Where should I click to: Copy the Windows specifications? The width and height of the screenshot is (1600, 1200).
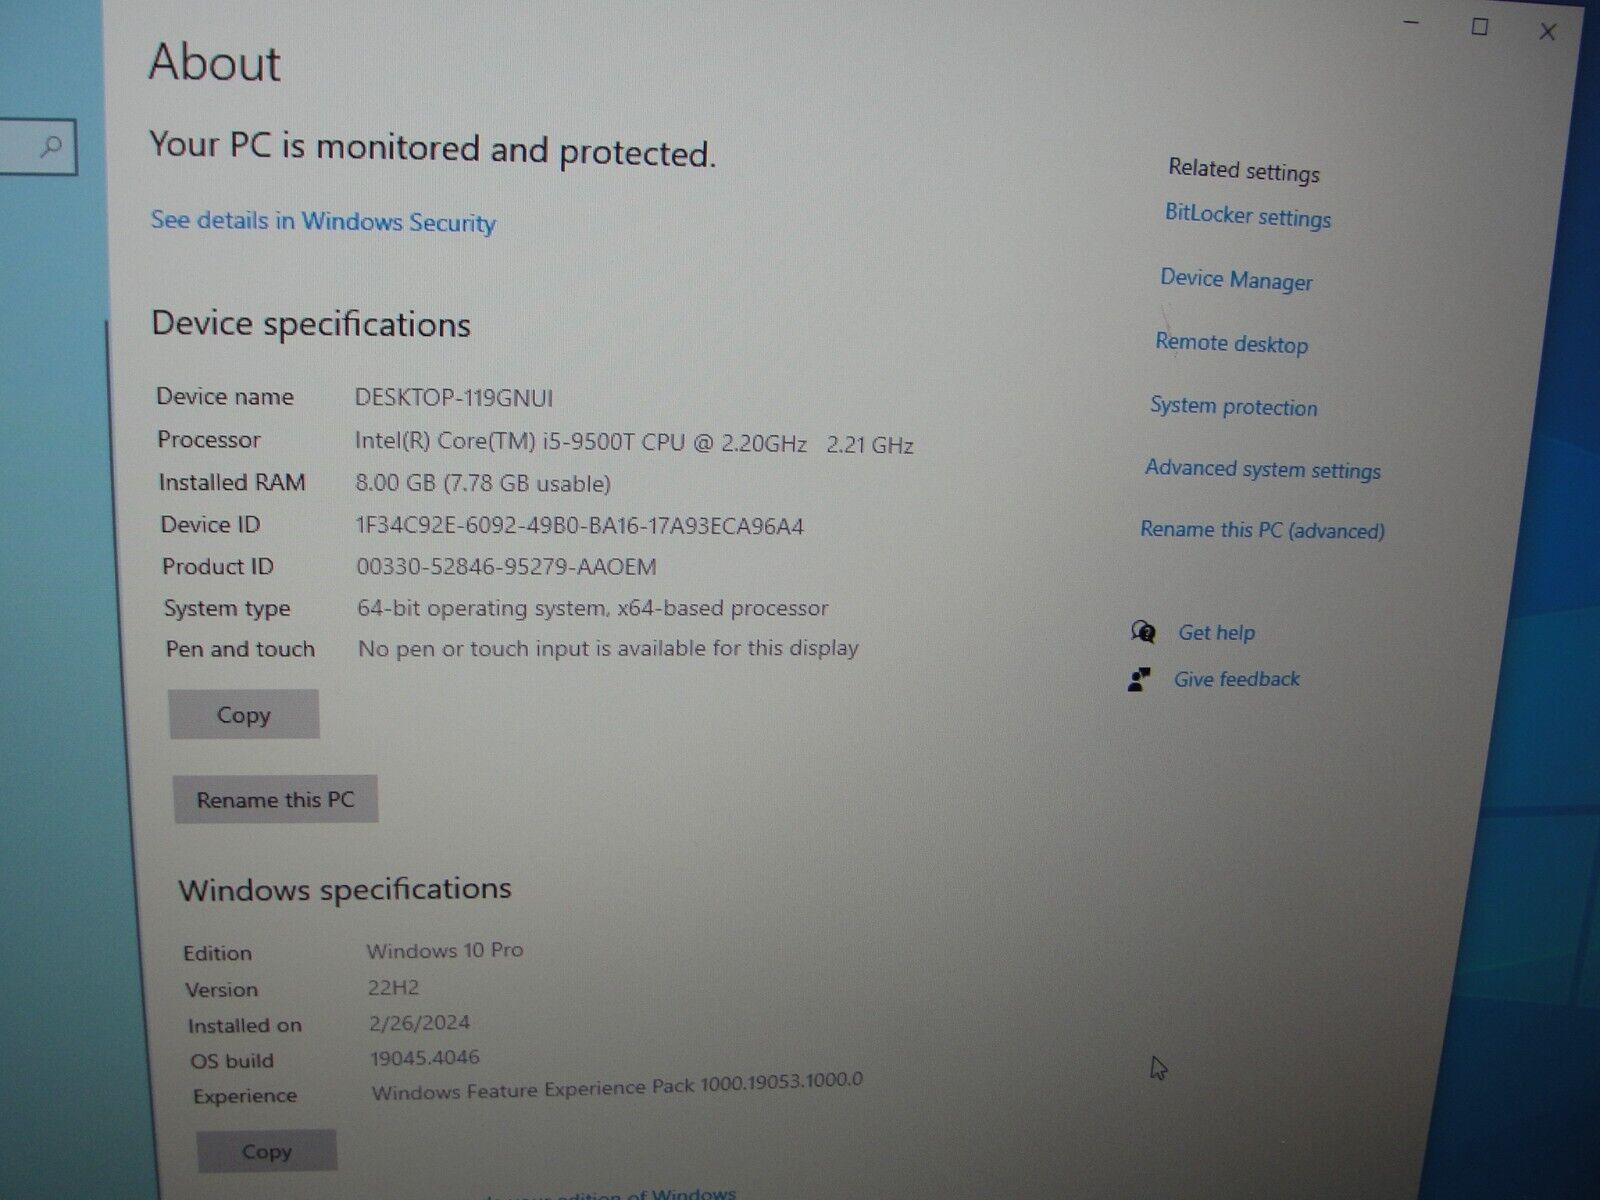click(x=266, y=1151)
